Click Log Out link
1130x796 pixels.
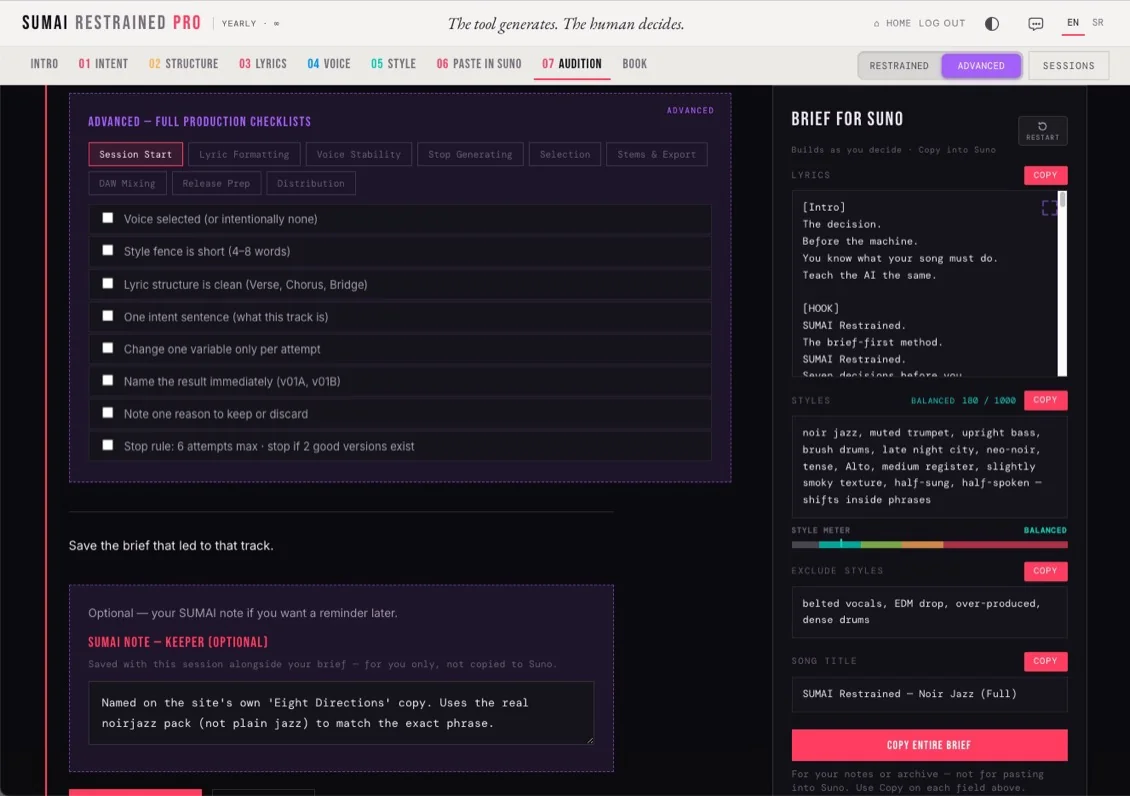[941, 23]
